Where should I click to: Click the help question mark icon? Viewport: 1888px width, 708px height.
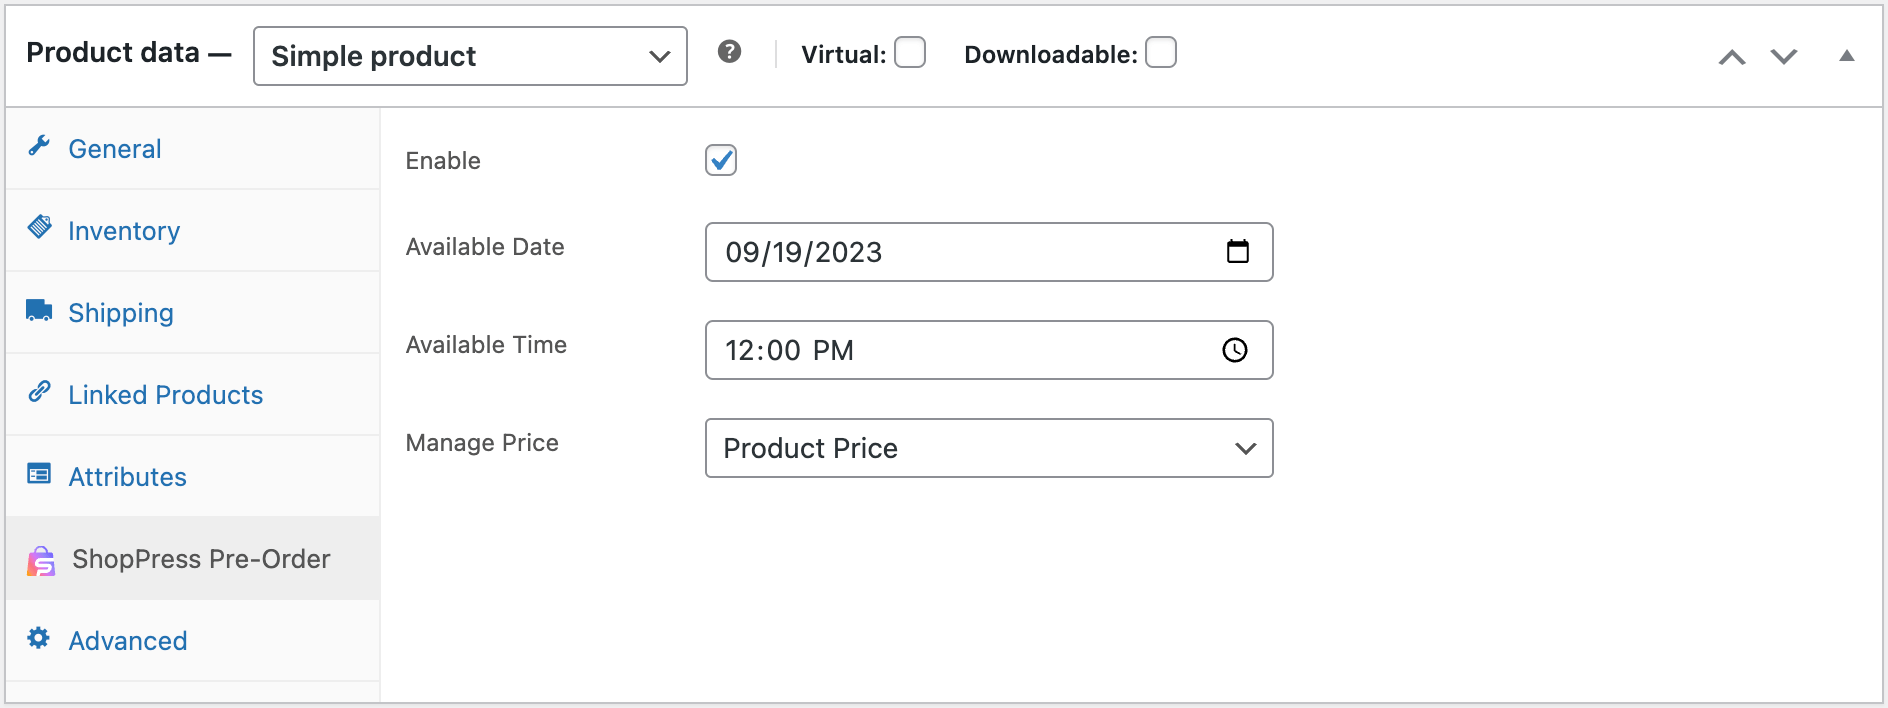pyautogui.click(x=729, y=52)
